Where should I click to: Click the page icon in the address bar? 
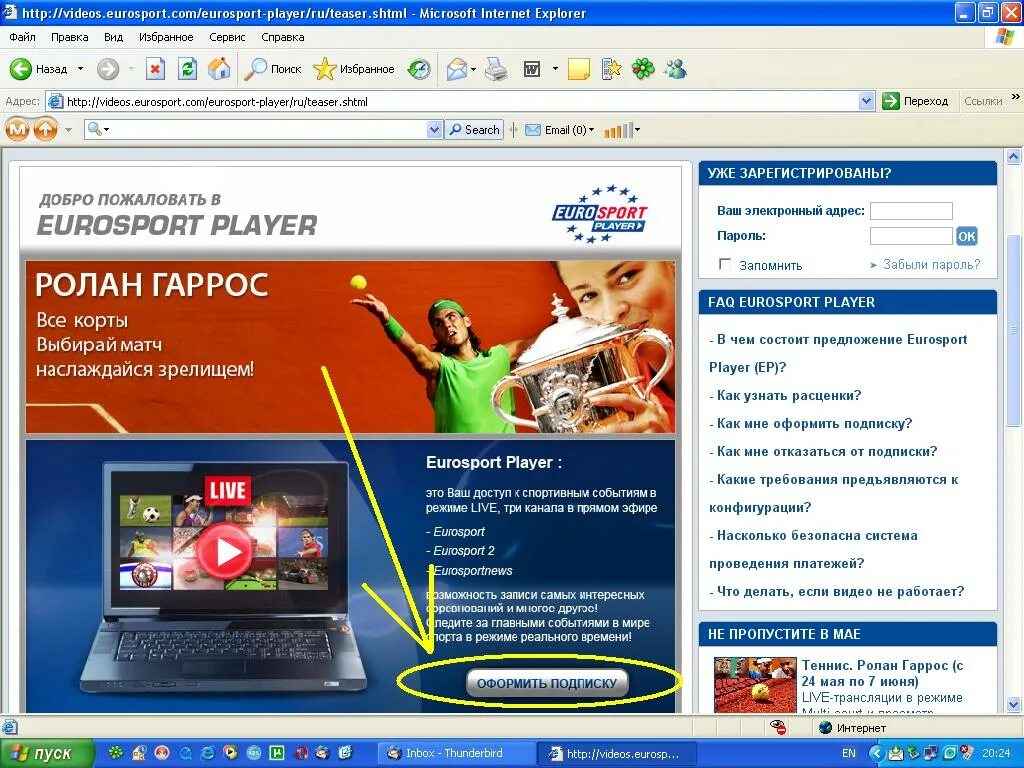[56, 101]
